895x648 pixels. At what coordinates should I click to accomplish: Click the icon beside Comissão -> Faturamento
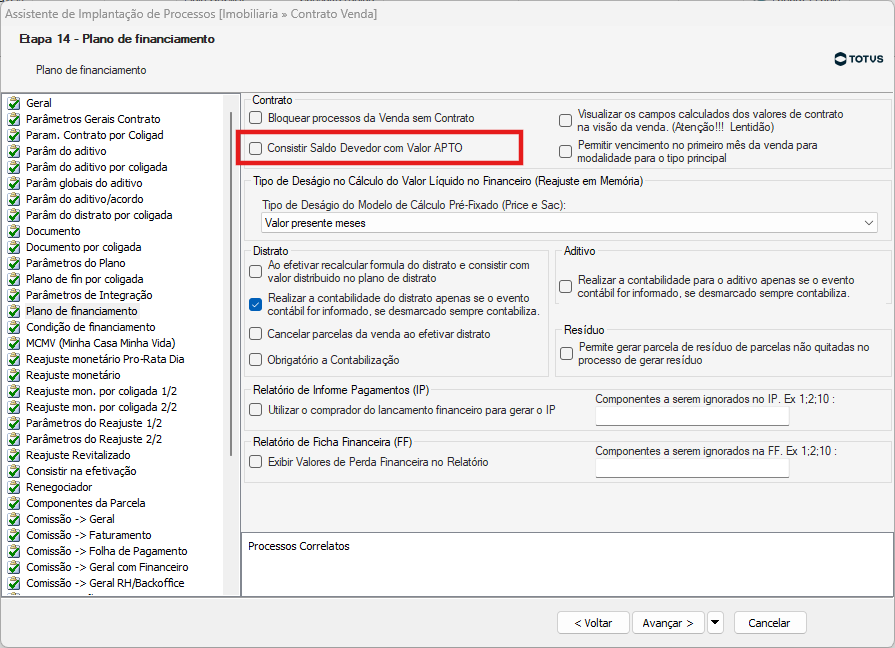click(x=14, y=535)
